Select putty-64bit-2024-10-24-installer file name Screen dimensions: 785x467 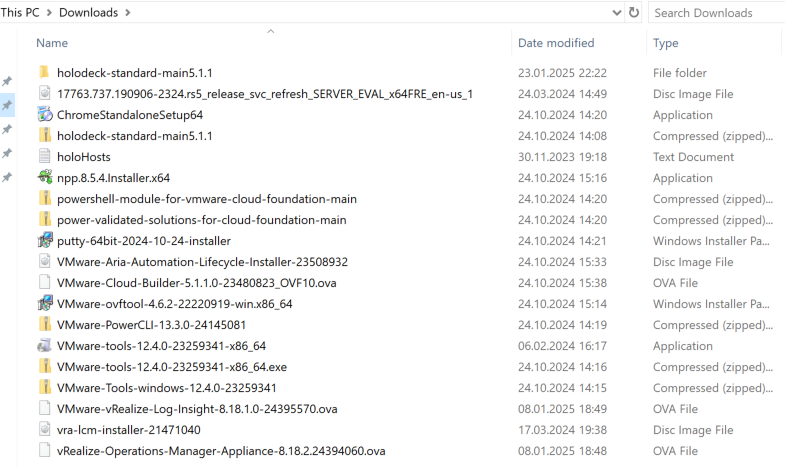pos(144,241)
